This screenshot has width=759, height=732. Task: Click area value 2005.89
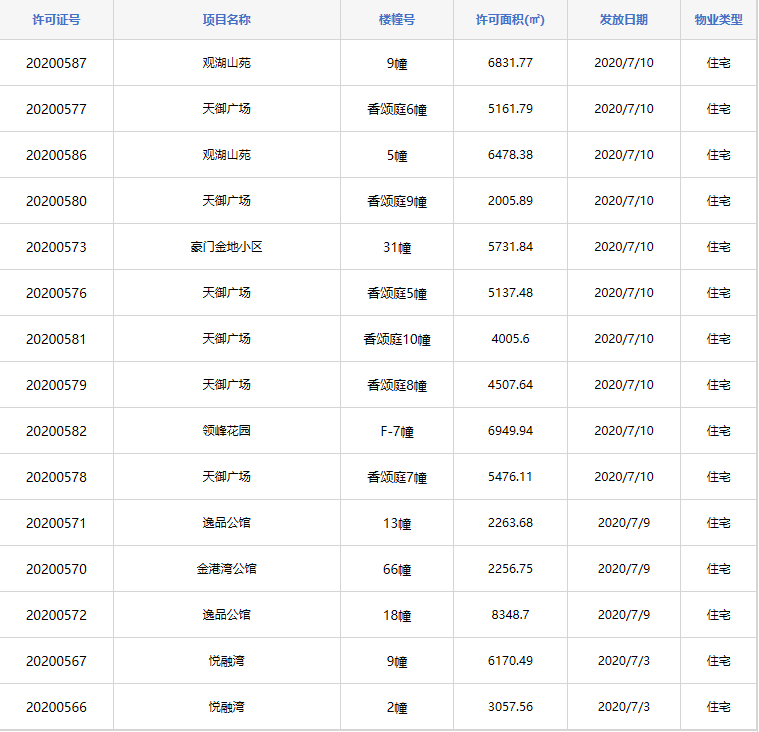pyautogui.click(x=510, y=201)
